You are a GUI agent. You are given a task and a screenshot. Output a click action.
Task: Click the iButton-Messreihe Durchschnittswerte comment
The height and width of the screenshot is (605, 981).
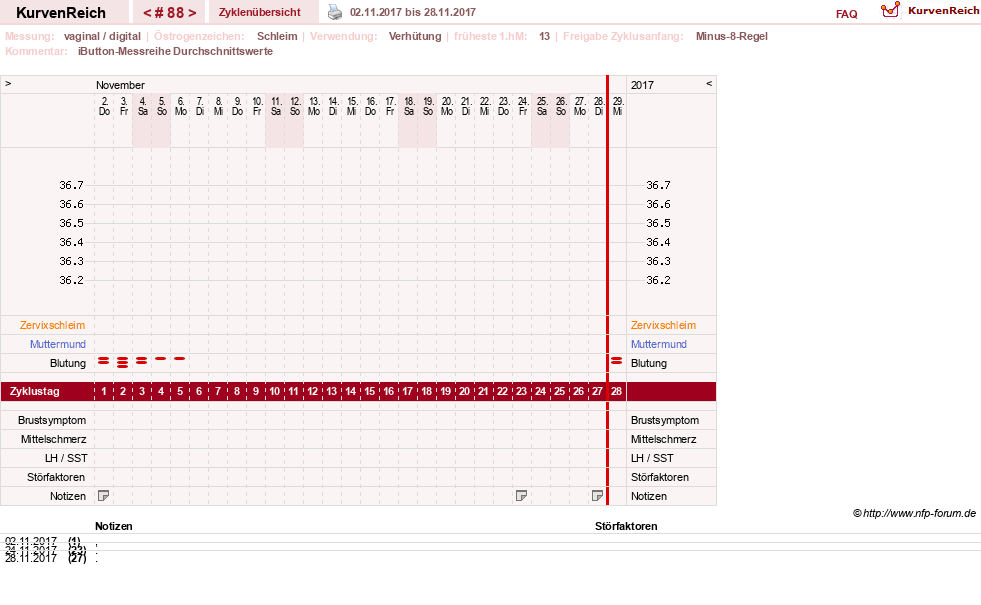point(175,51)
